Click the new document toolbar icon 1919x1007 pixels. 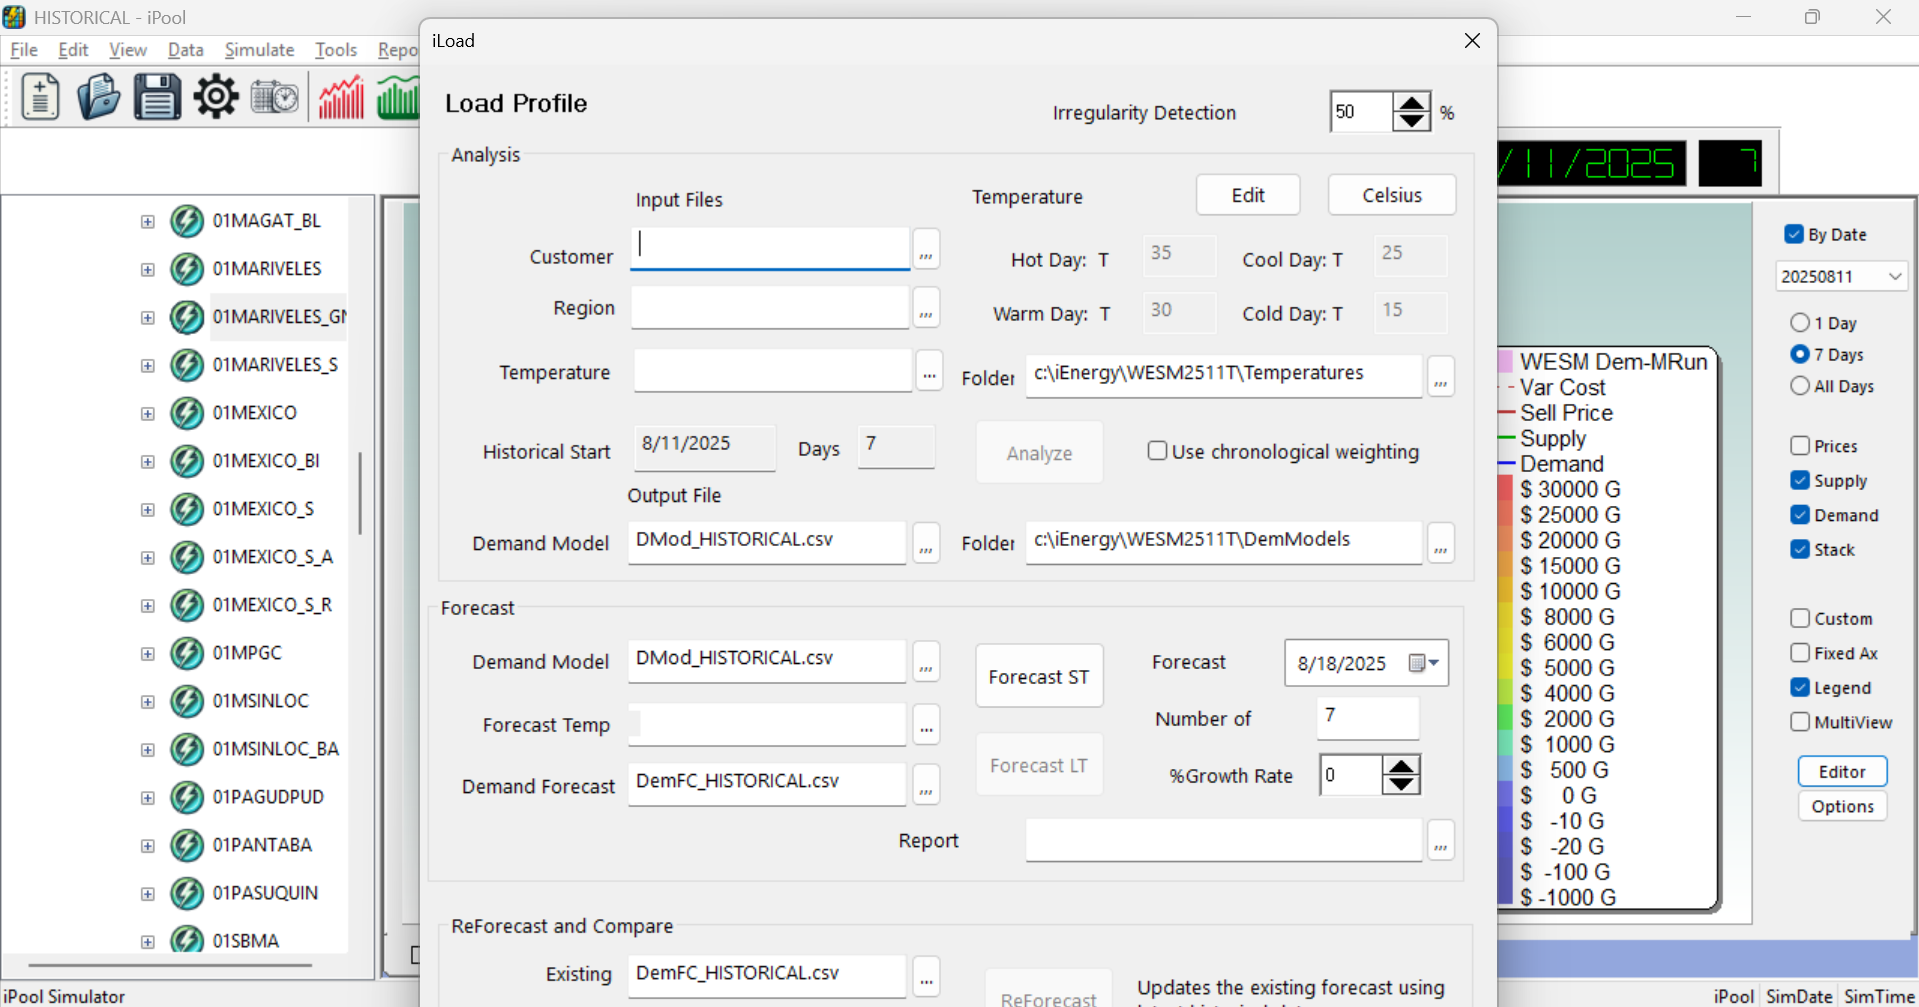[x=40, y=98]
